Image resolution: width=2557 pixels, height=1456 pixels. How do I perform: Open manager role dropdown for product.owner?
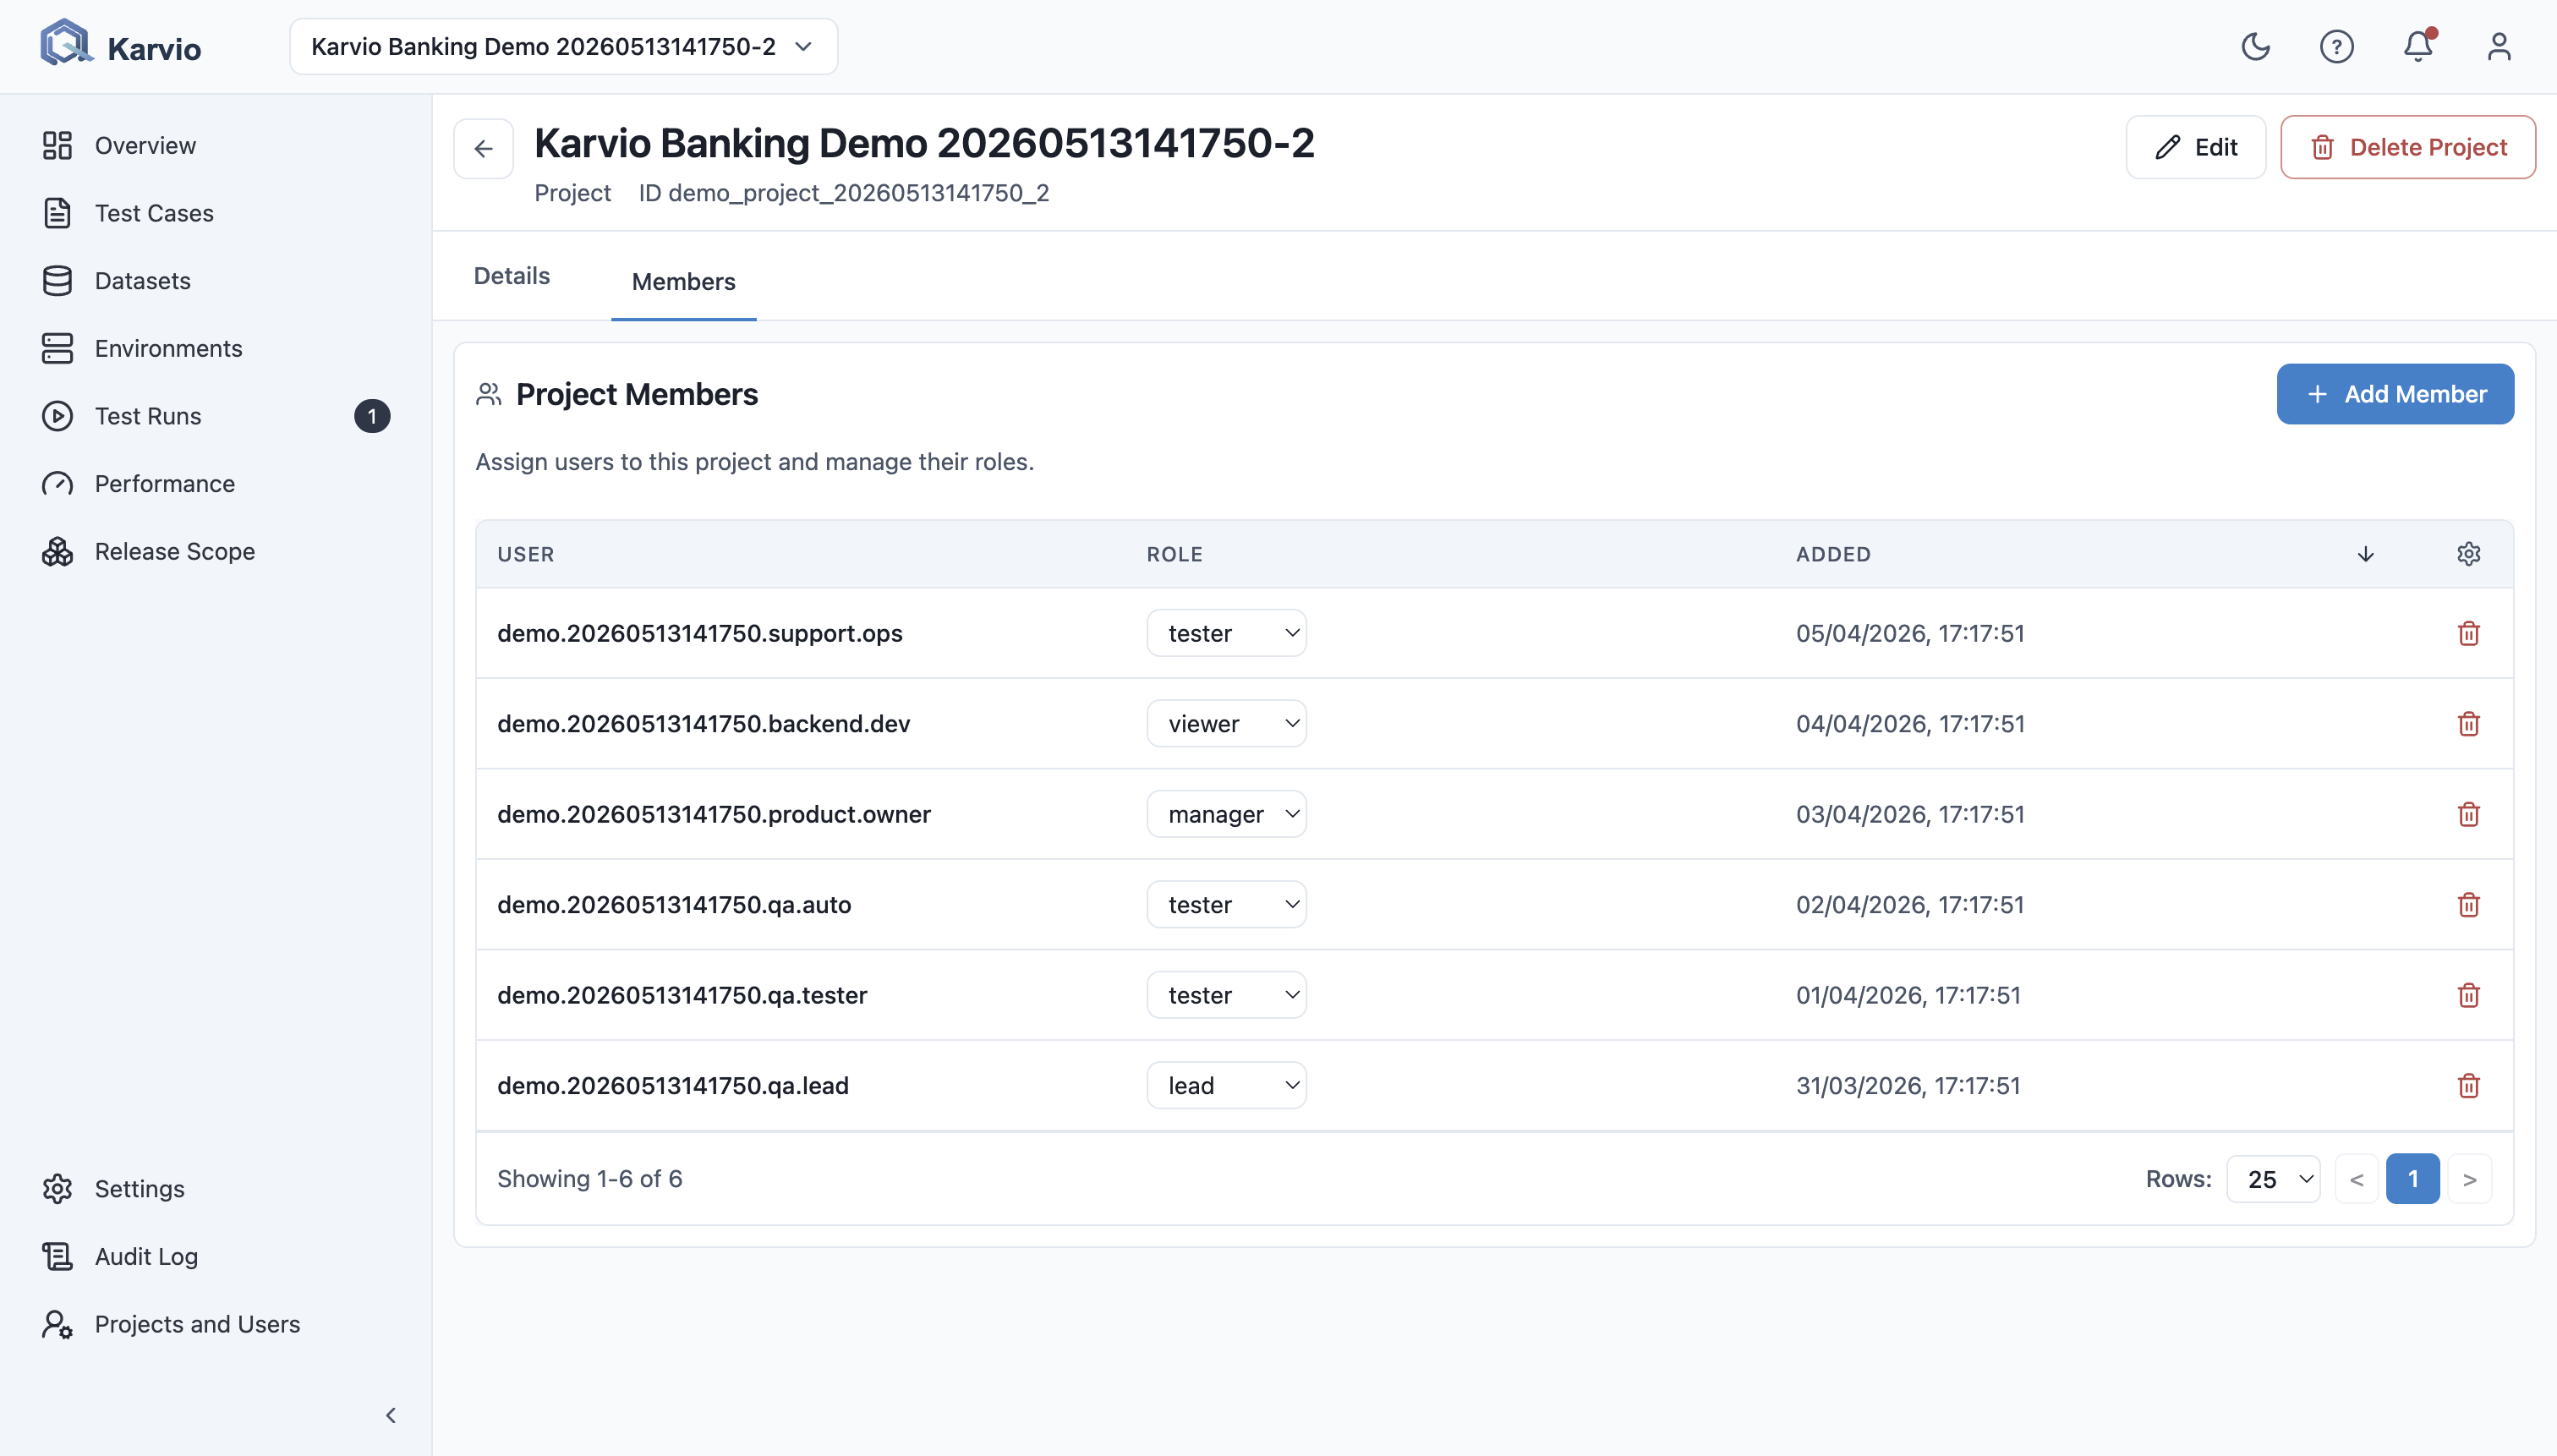pyautogui.click(x=1226, y=814)
